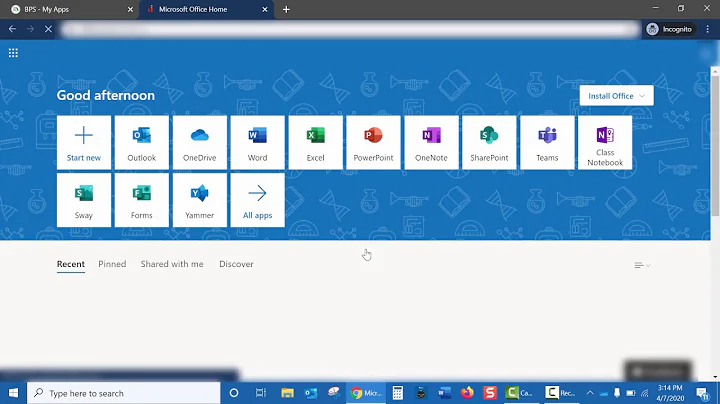The image size is (720, 404).
Task: Click the taskbar search box
Action: pyautogui.click(x=124, y=393)
